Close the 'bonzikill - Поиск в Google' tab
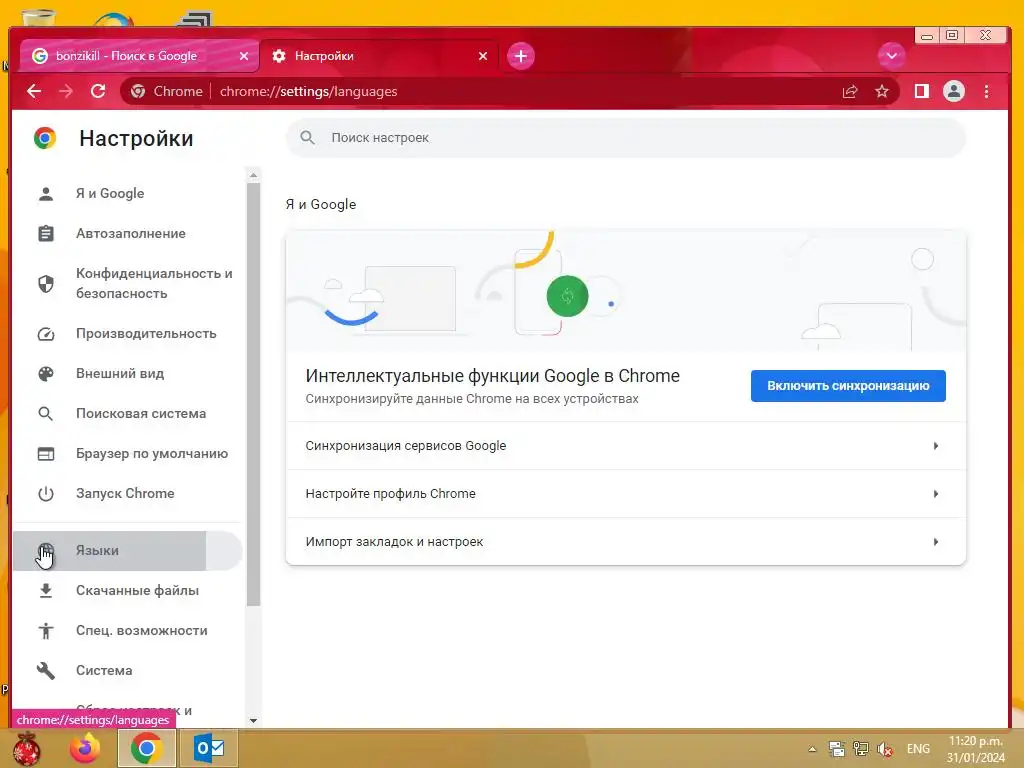This screenshot has width=1024, height=768. point(244,56)
